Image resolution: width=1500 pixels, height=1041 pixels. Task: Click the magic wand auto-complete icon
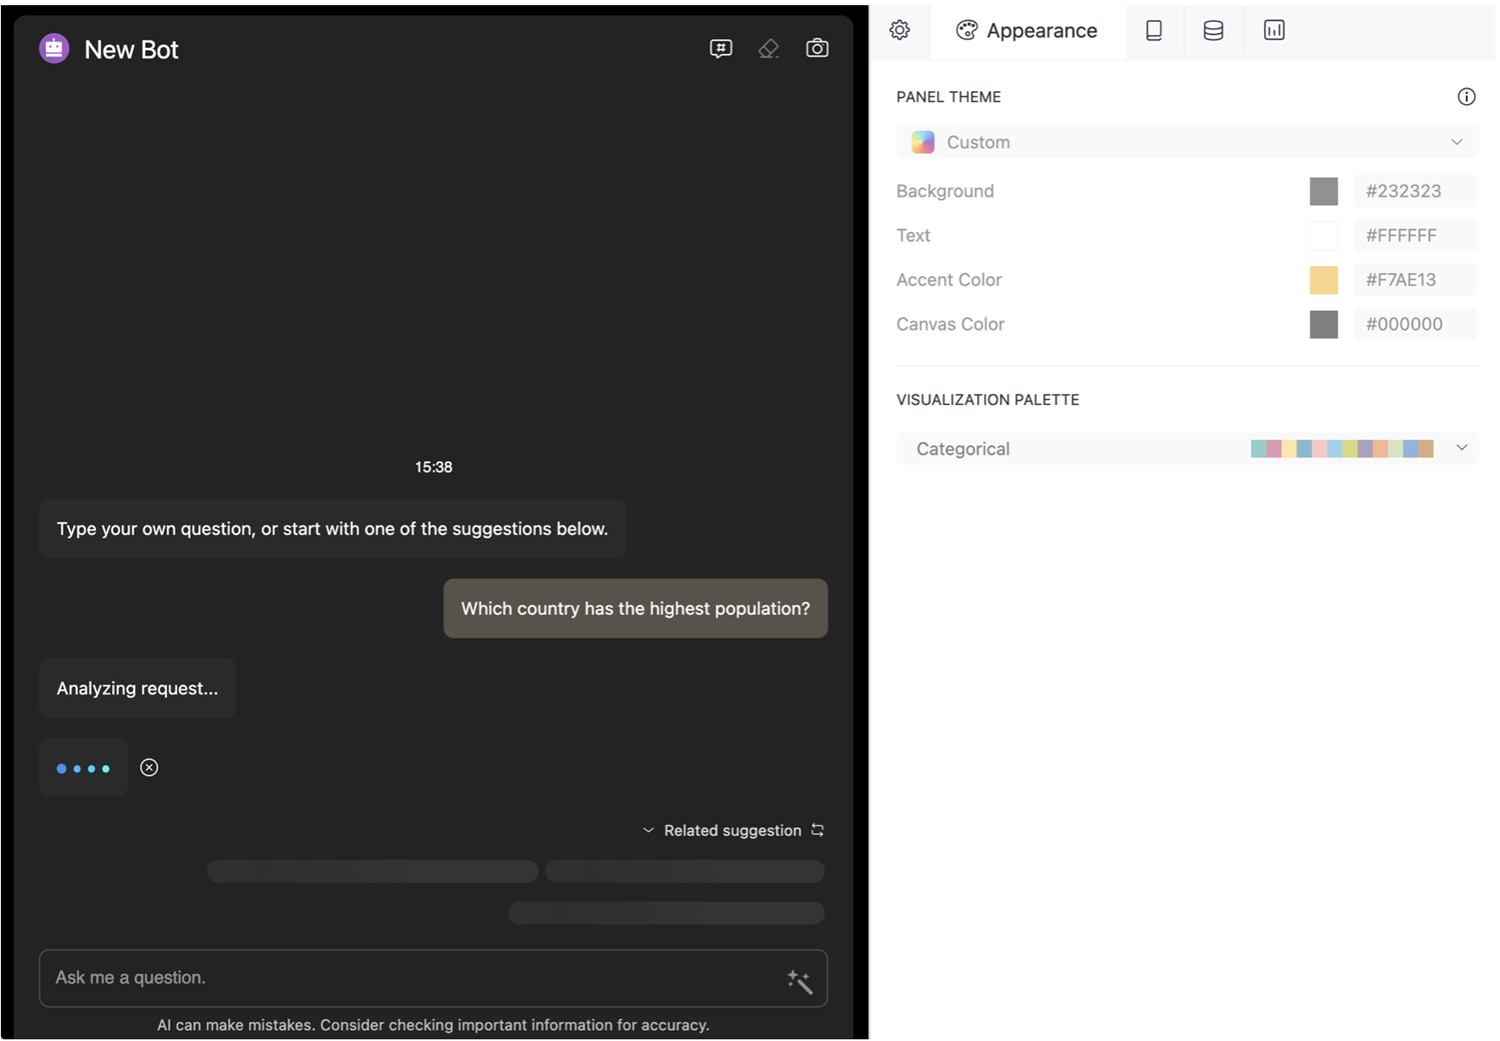[x=799, y=981]
